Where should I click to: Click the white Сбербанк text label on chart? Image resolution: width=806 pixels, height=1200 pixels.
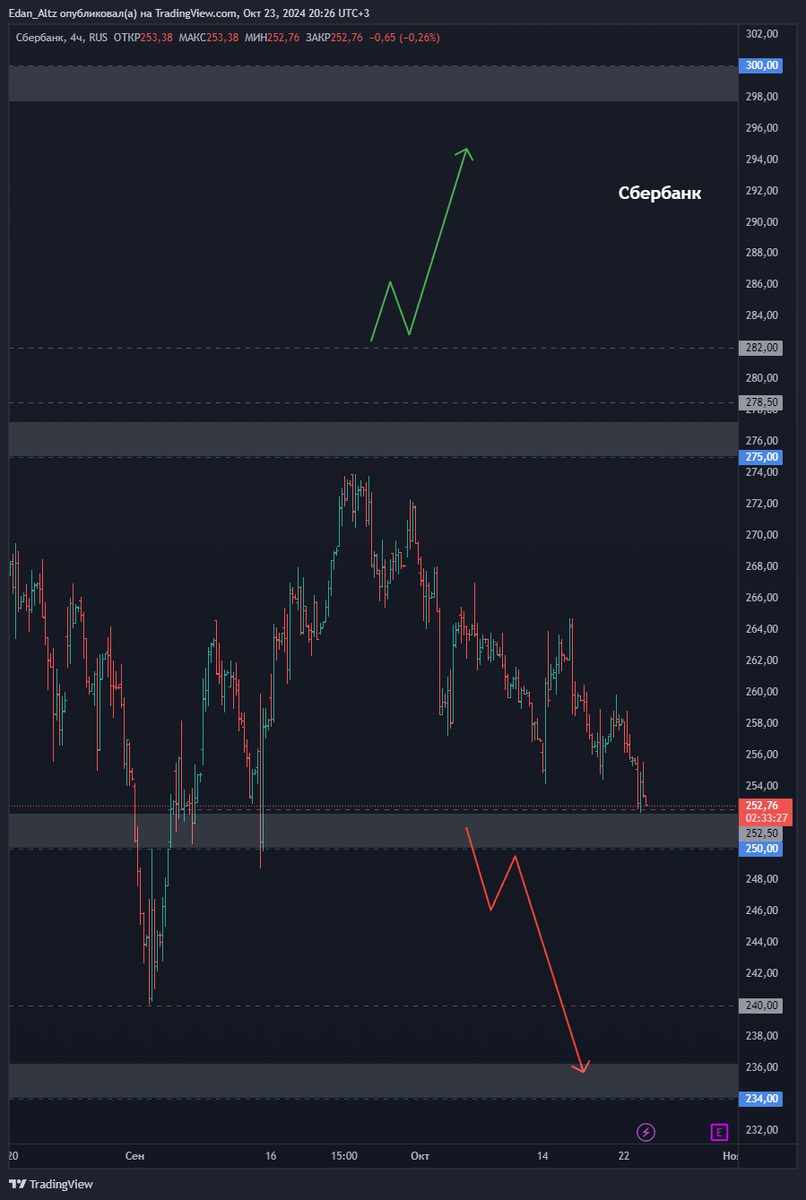coord(660,193)
